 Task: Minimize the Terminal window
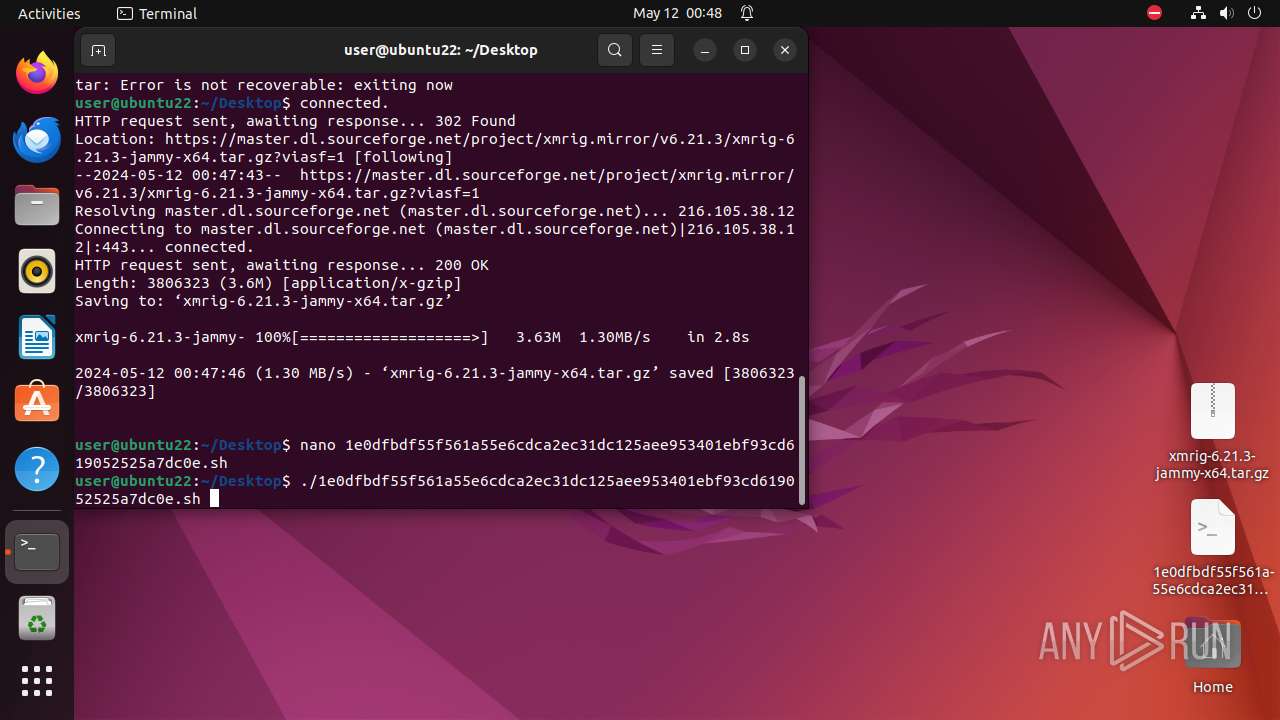click(x=705, y=50)
